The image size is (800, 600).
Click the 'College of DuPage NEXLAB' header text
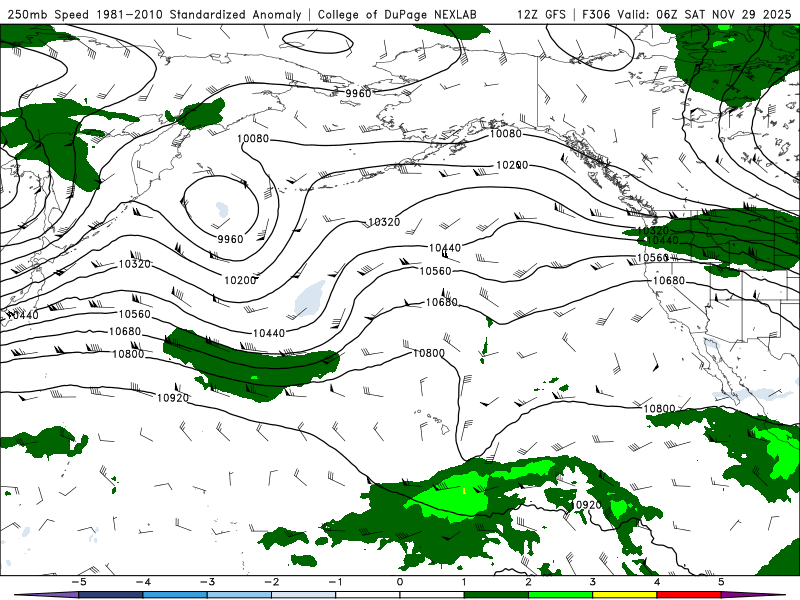tap(397, 14)
